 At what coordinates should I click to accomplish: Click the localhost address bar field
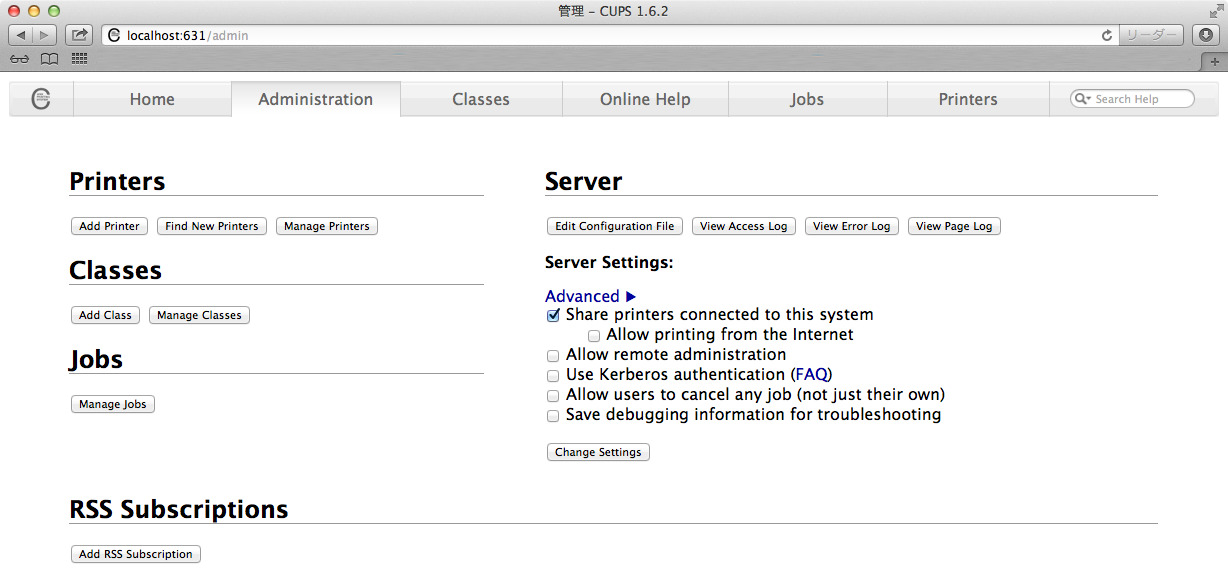[600, 35]
